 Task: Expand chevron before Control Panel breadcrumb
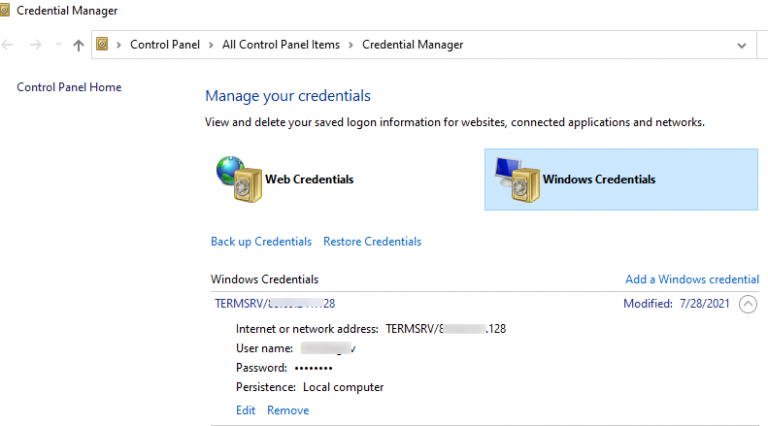tap(119, 45)
